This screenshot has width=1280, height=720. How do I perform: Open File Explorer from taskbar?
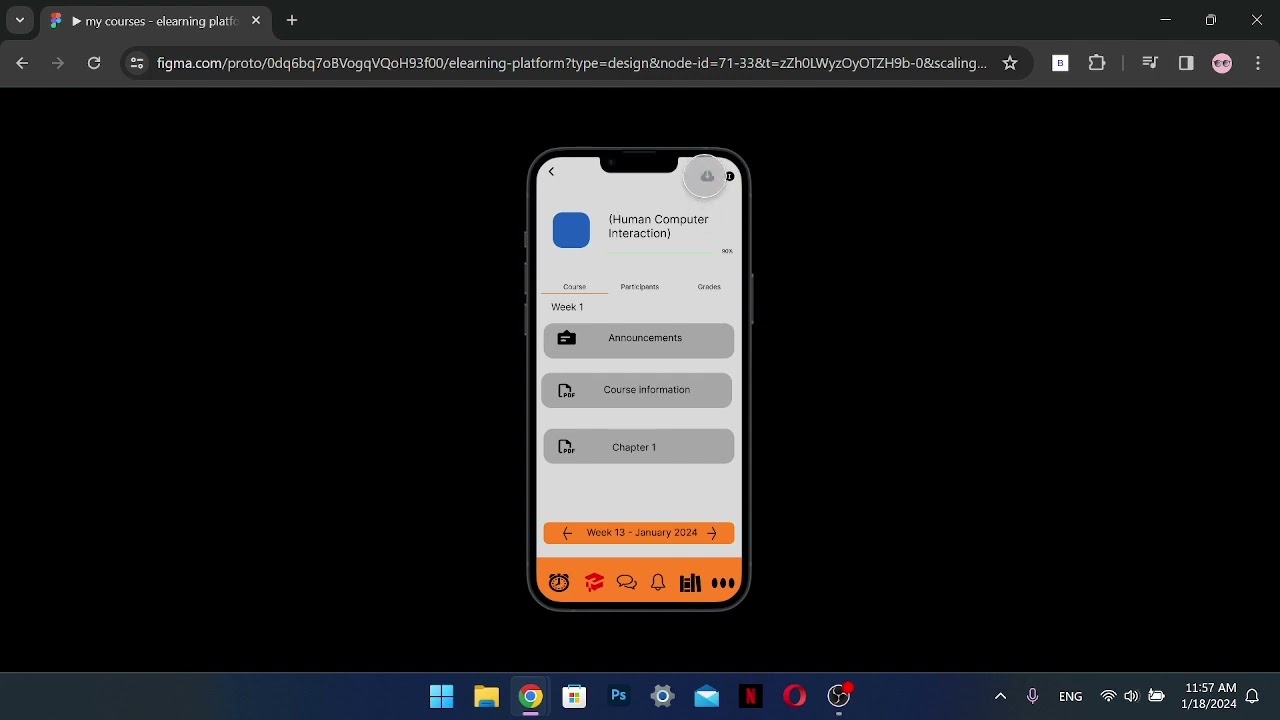pyautogui.click(x=486, y=696)
